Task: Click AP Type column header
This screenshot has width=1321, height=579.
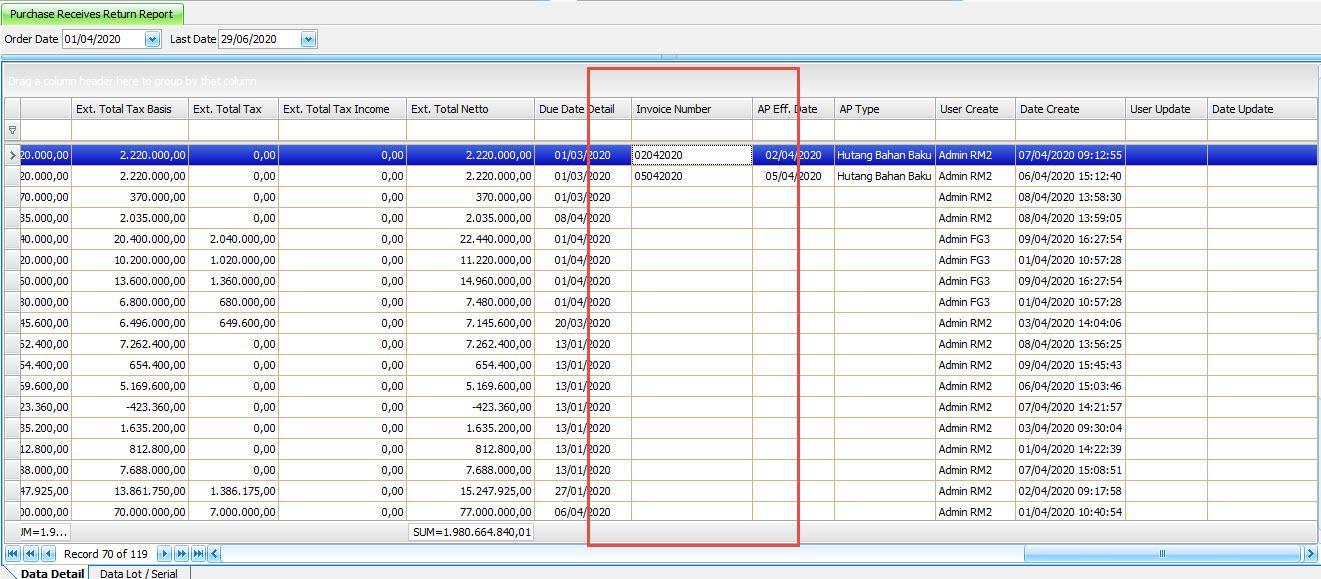Action: tap(884, 109)
